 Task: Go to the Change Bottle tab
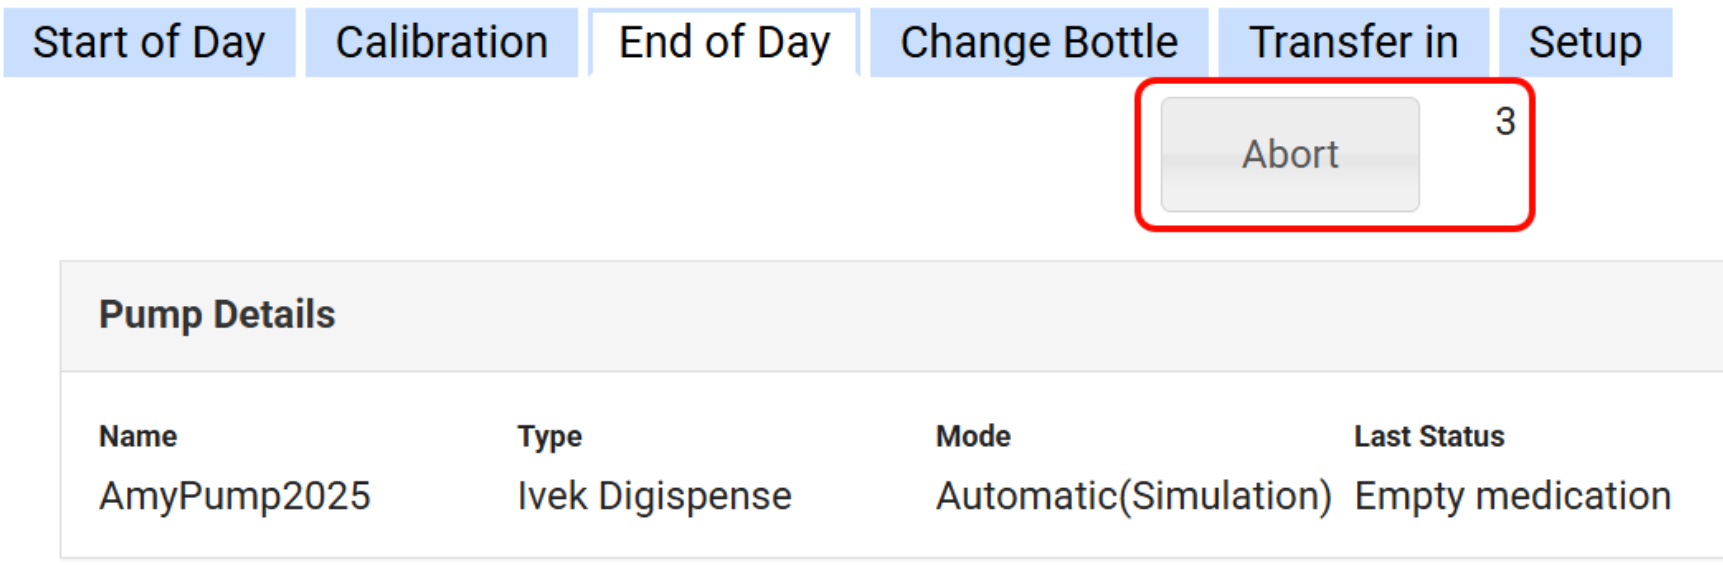pos(1038,43)
